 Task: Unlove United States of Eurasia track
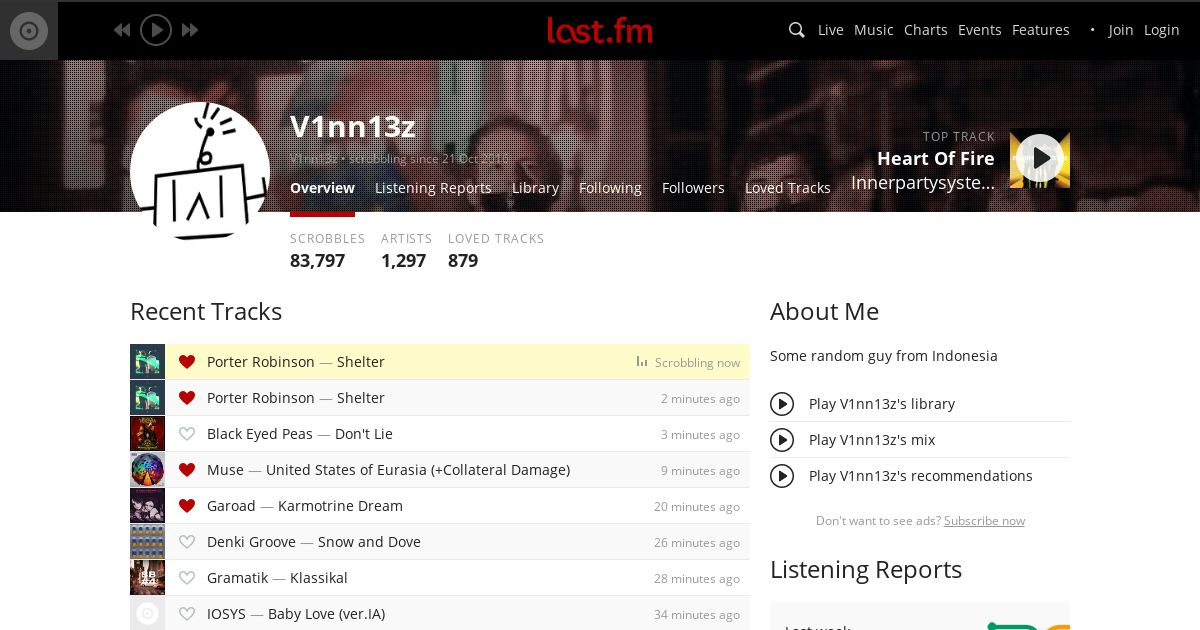[186, 470]
